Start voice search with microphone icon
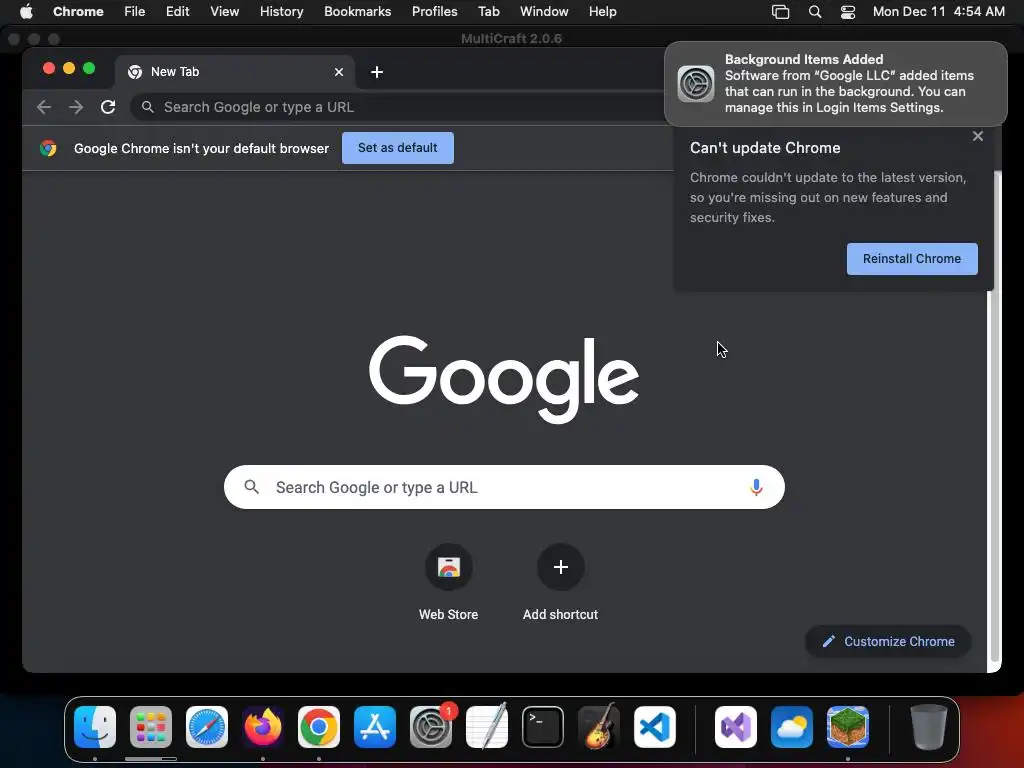1024x768 pixels. (756, 487)
